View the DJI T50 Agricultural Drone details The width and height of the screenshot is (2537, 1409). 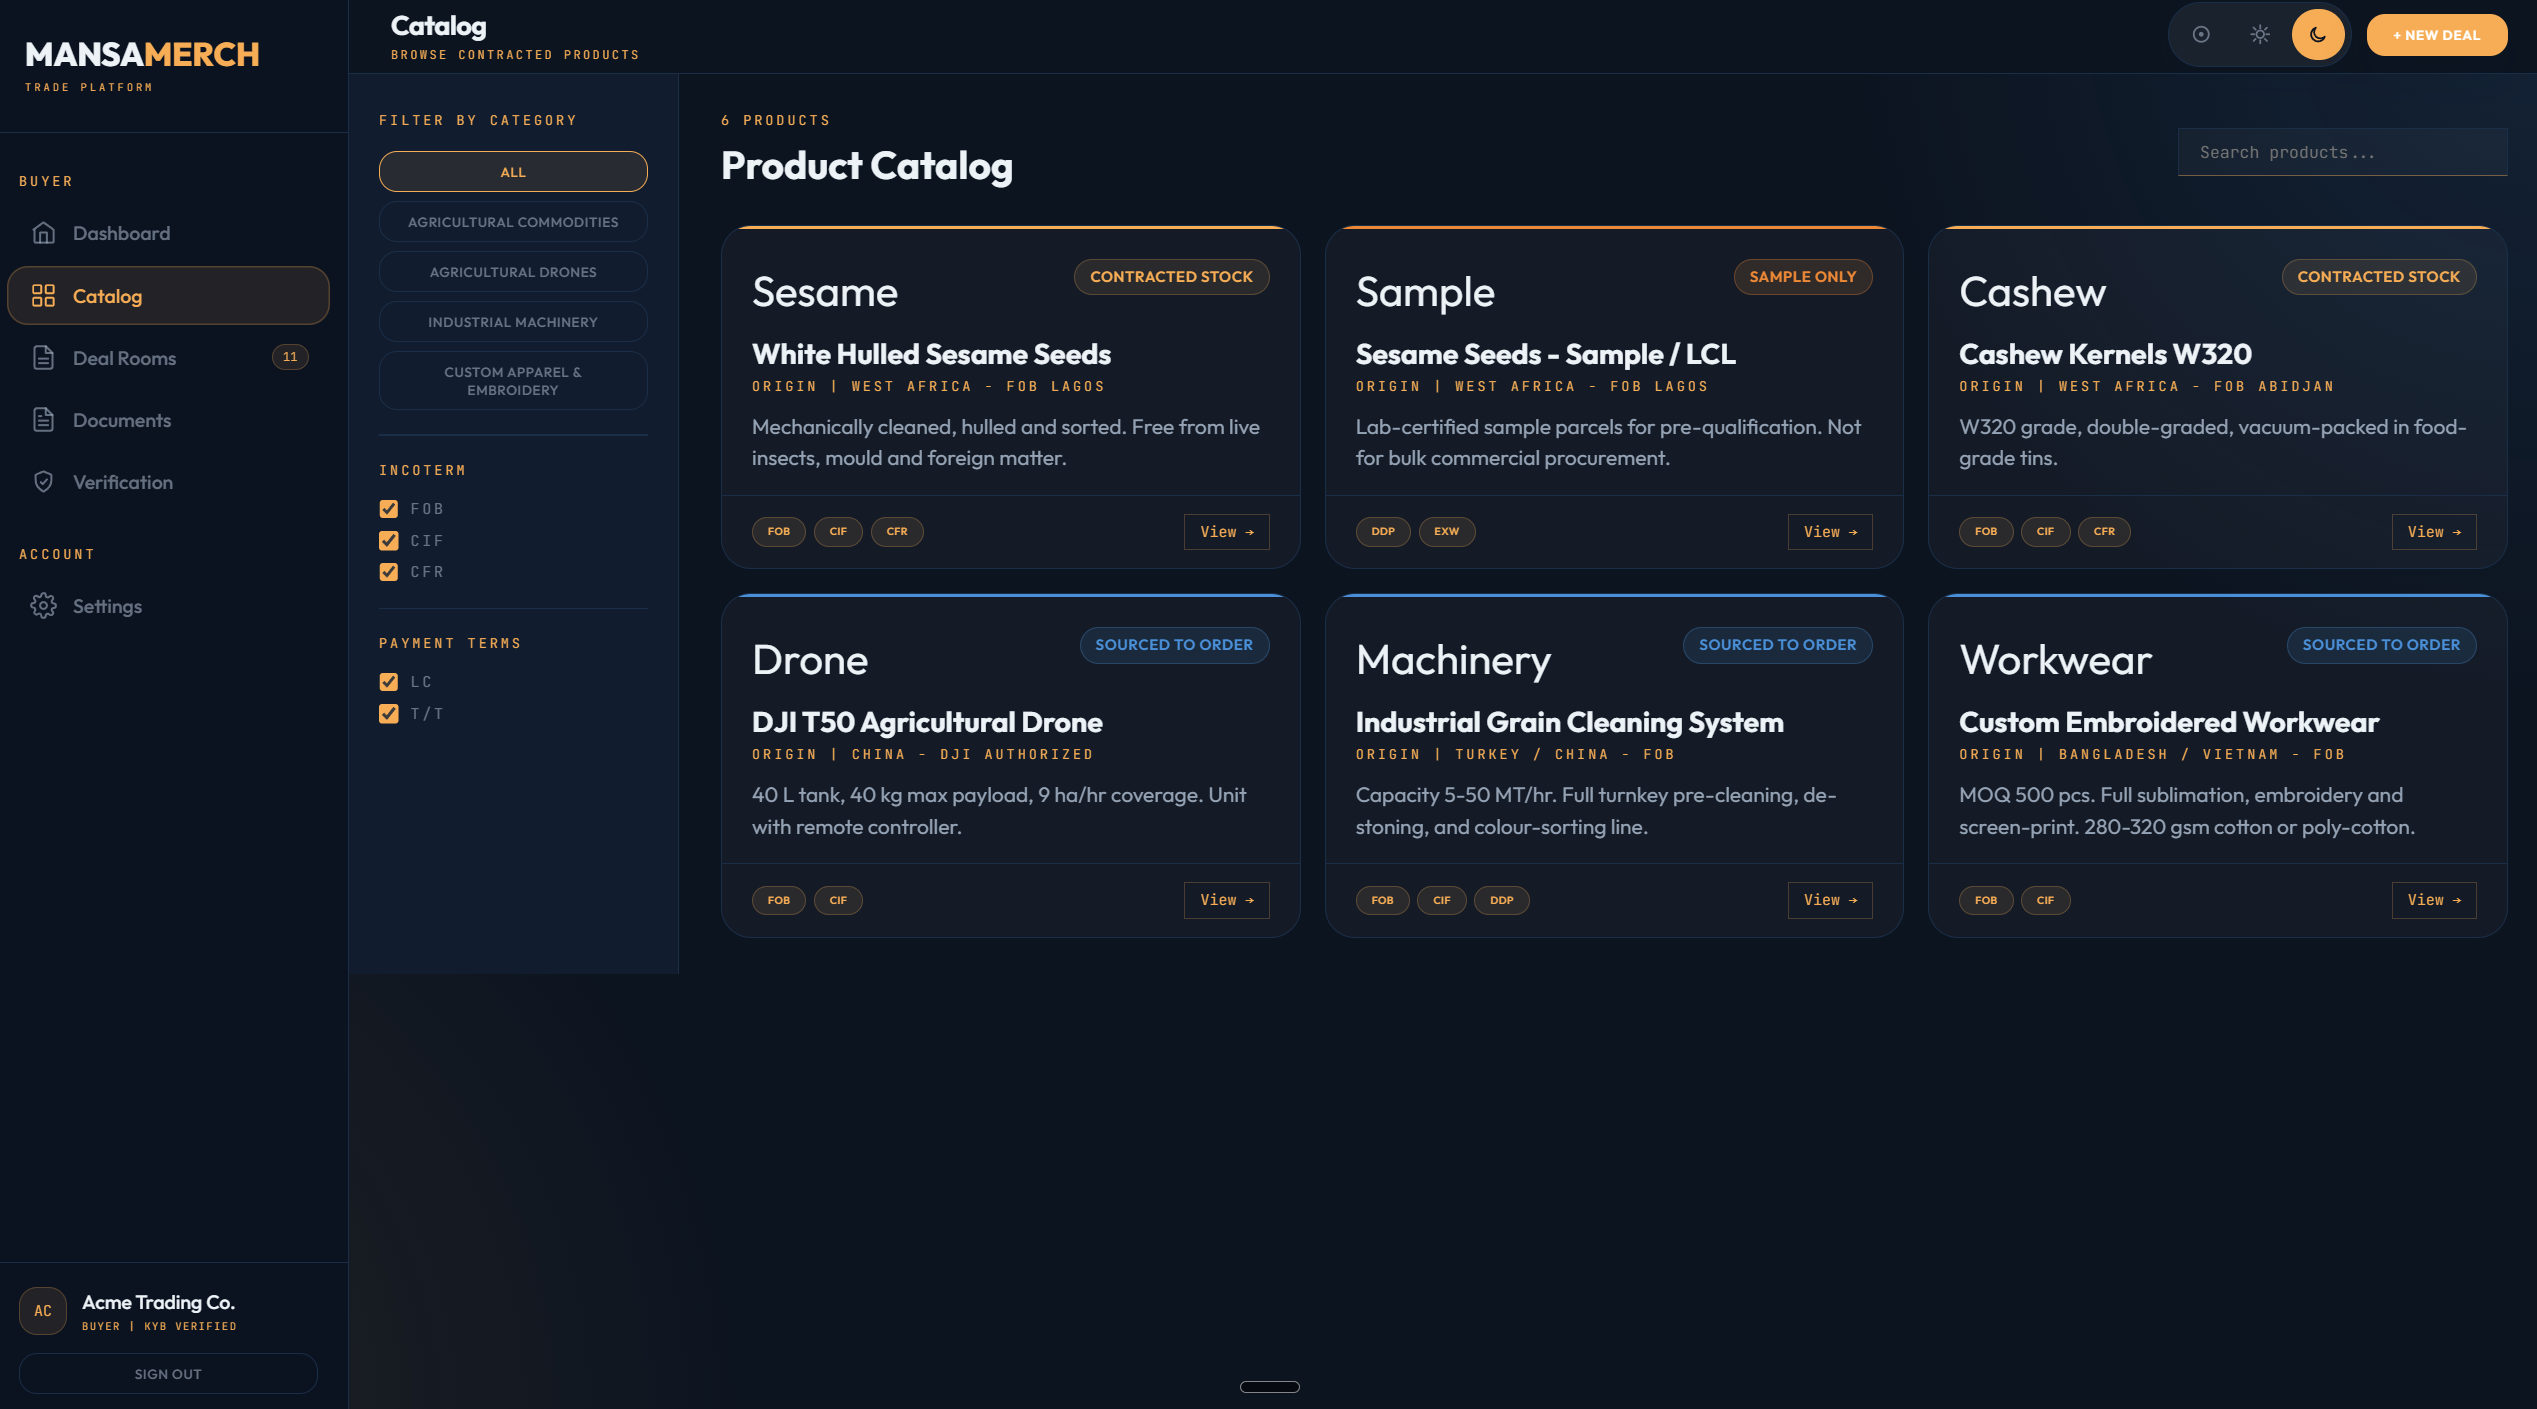[x=1226, y=900]
